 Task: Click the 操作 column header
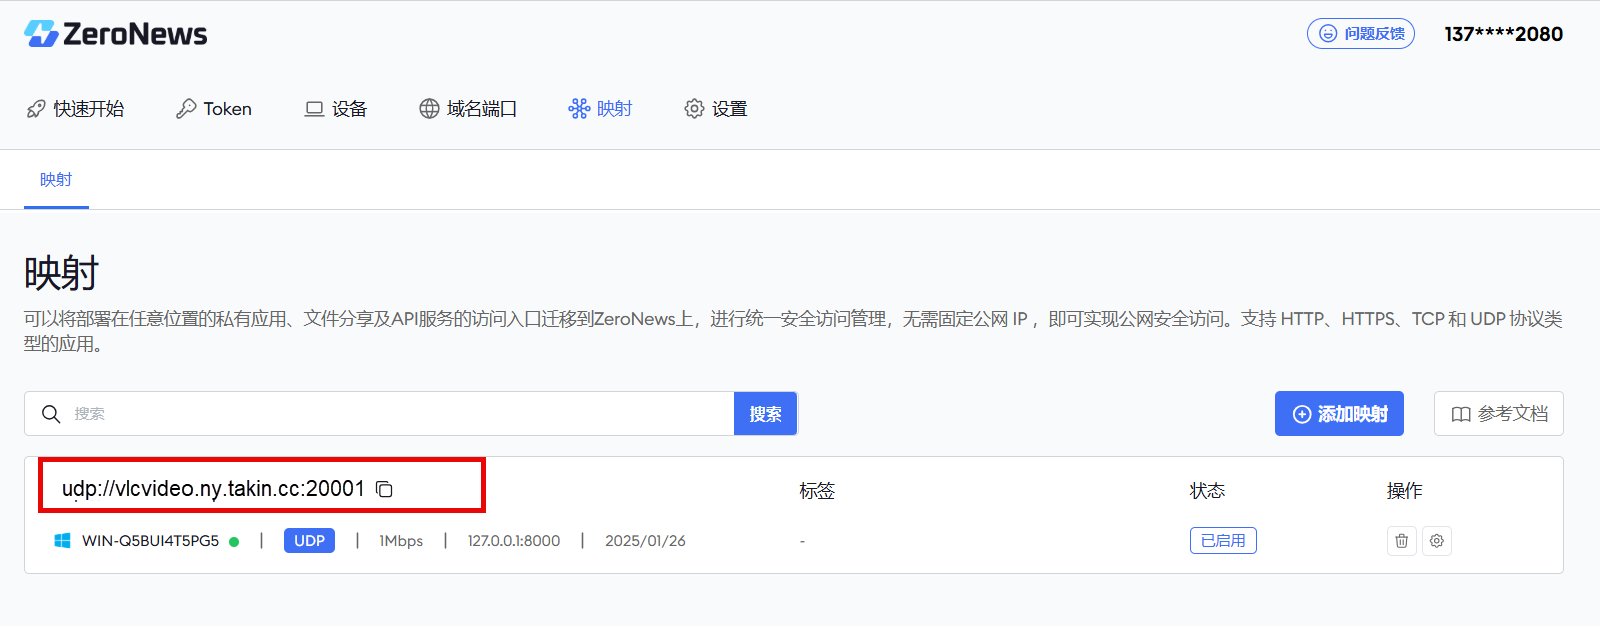(x=1404, y=491)
